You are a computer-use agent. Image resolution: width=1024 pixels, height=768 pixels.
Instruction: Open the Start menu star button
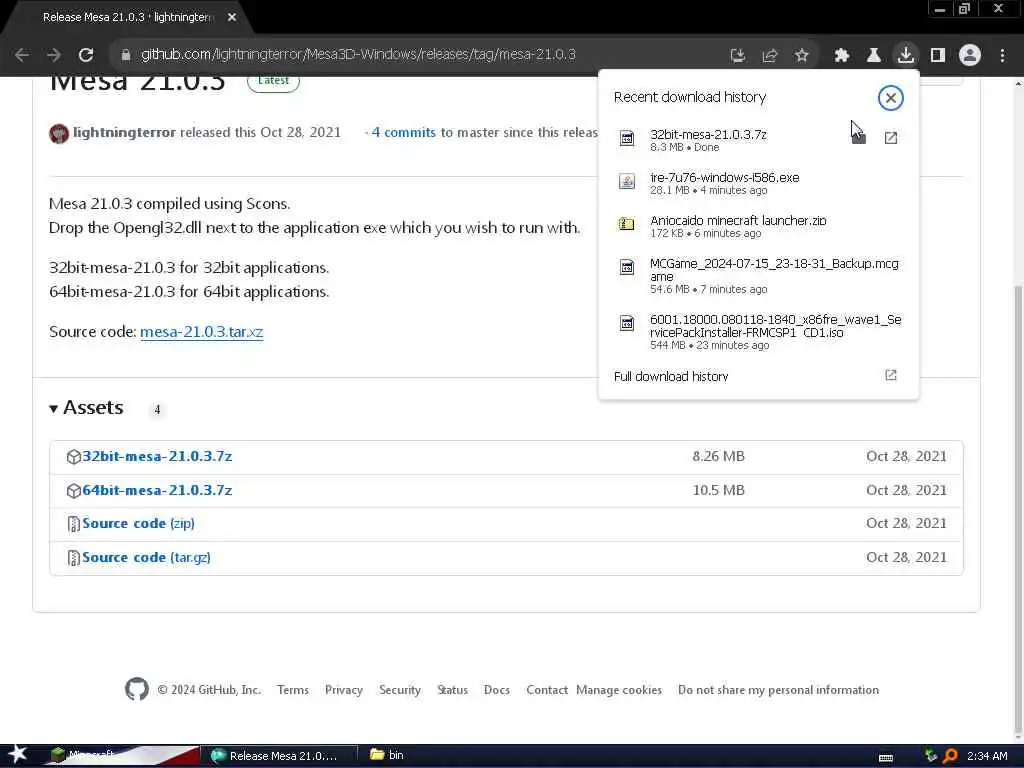click(x=18, y=755)
